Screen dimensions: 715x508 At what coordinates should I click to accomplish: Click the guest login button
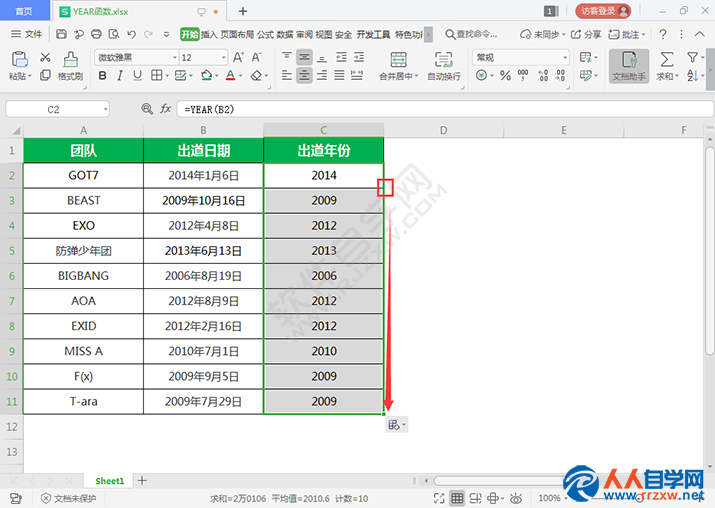[603, 11]
